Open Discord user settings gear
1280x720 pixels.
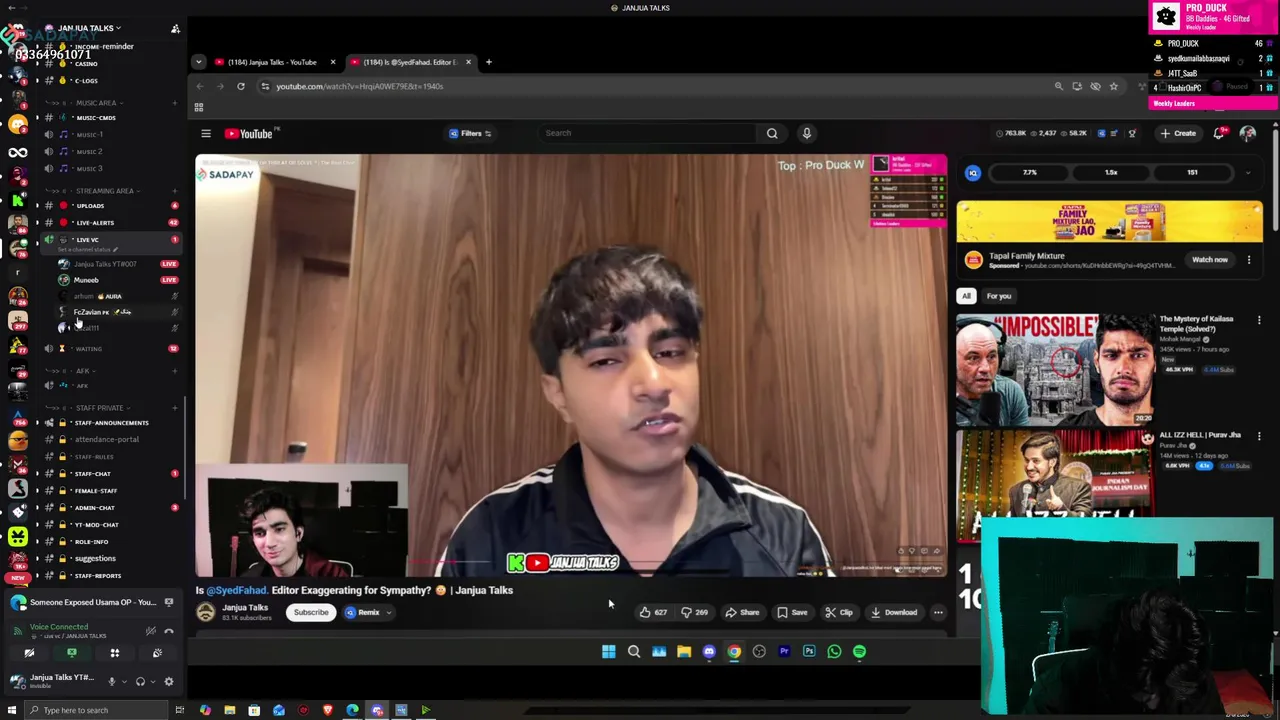click(x=168, y=682)
